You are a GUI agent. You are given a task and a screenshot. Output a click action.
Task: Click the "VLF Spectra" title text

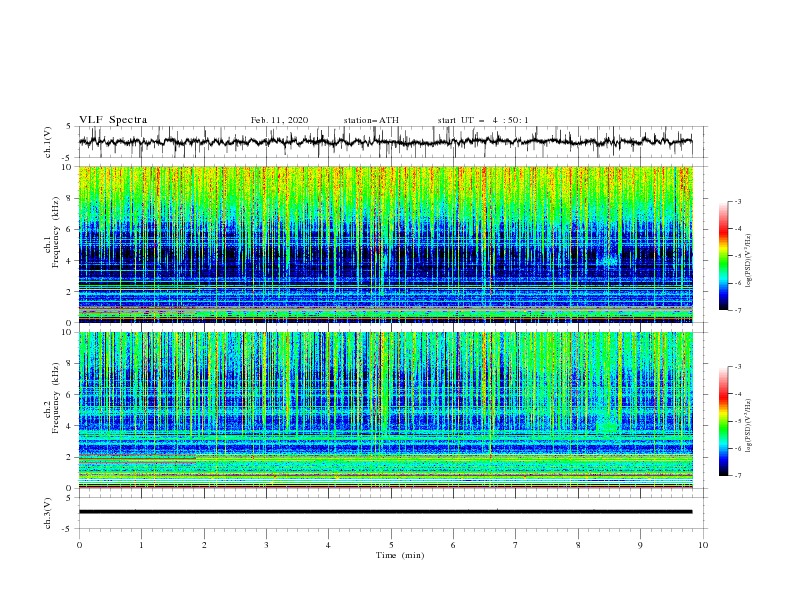pos(113,120)
